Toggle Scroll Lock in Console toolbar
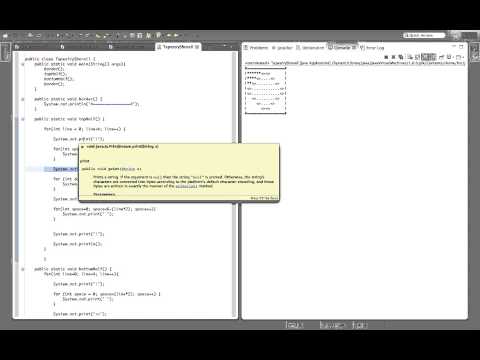This screenshot has height=360, width=480. (x=417, y=57)
